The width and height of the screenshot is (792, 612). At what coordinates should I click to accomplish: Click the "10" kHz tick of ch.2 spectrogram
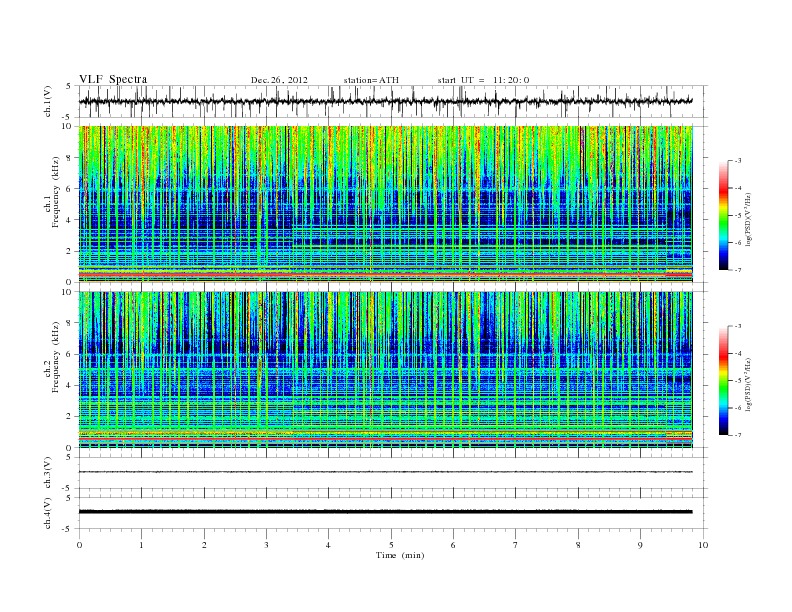69,292
